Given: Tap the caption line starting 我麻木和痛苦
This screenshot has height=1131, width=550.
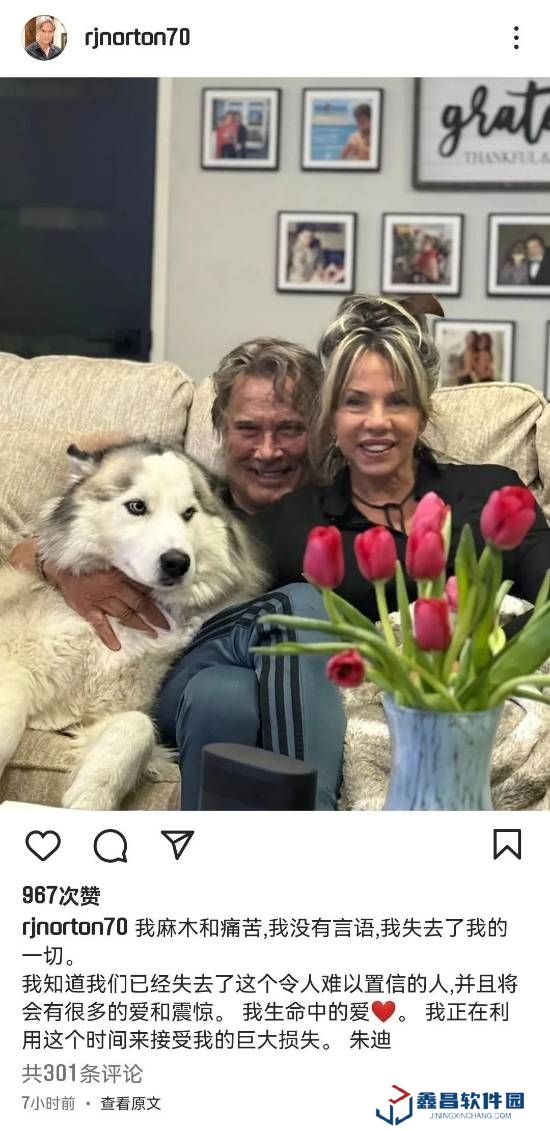Looking at the screenshot, I should [x=265, y=943].
